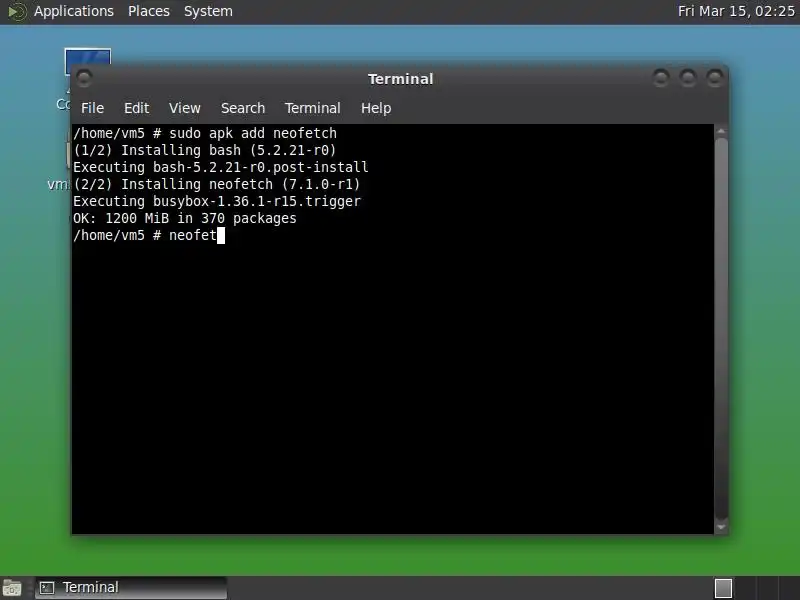800x600 pixels.
Task: Click the scrollbar up arrow in Terminal
Action: (721, 132)
